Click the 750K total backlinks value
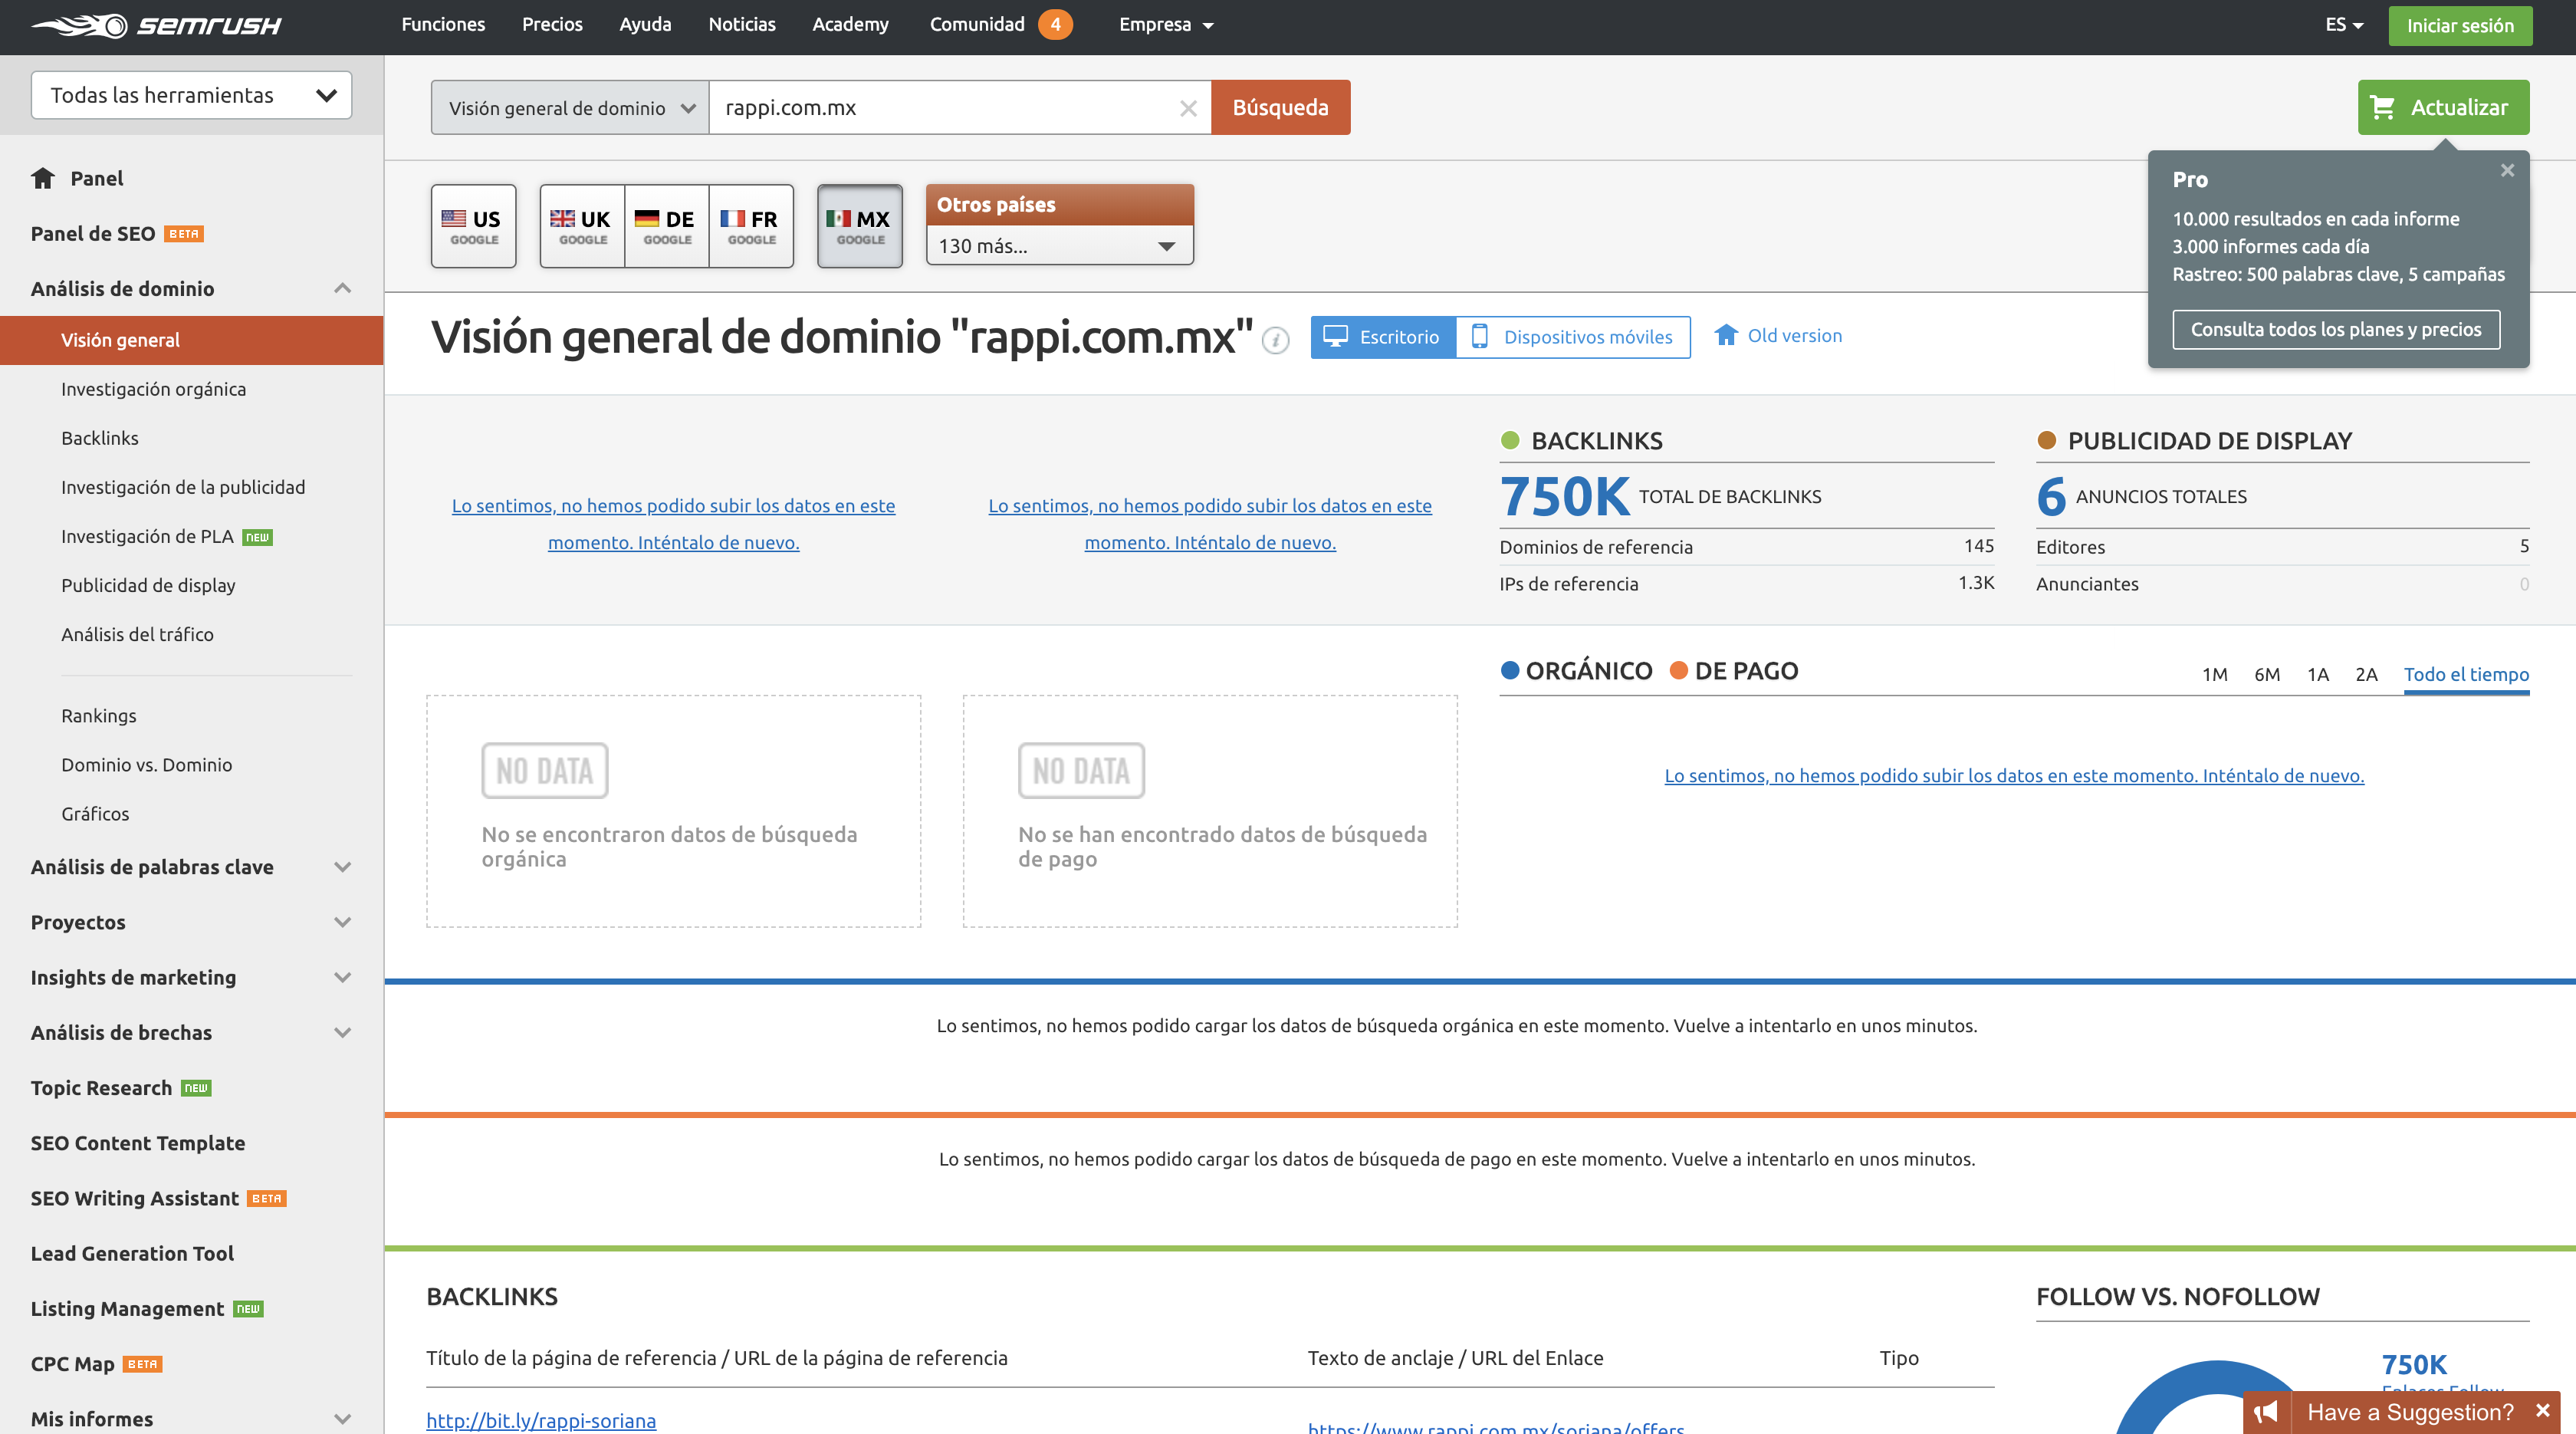Image resolution: width=2576 pixels, height=1434 pixels. click(1565, 496)
